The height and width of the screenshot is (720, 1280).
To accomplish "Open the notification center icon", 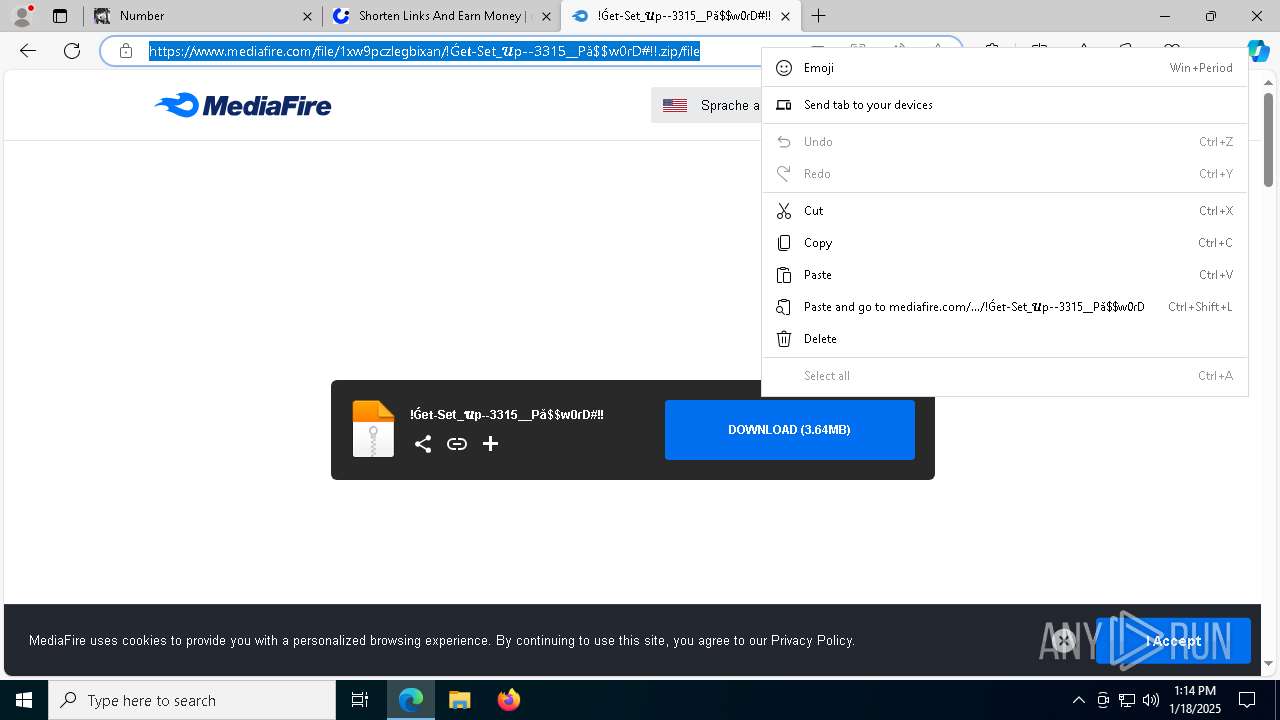I will pos(1247,700).
